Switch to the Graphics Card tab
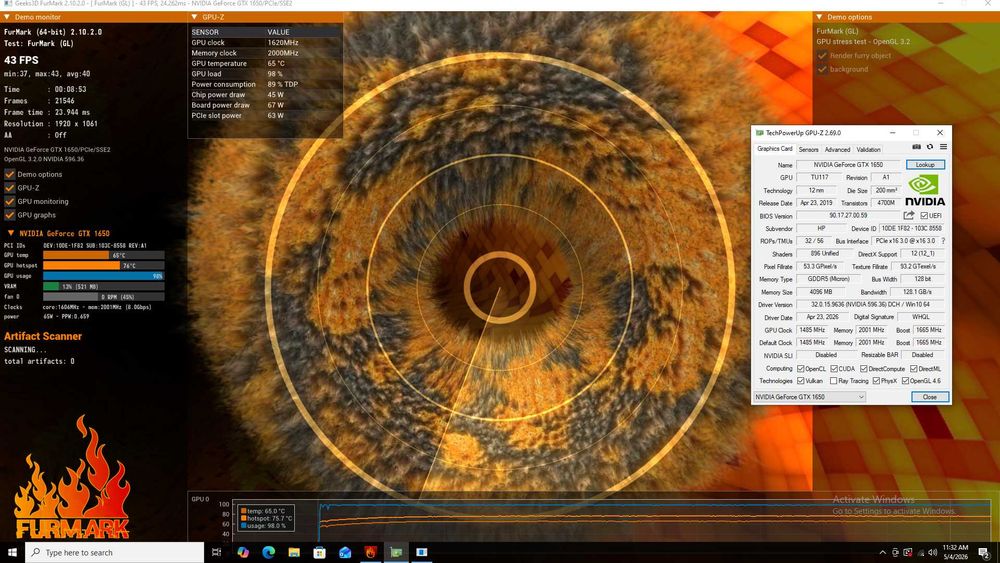 (x=774, y=149)
